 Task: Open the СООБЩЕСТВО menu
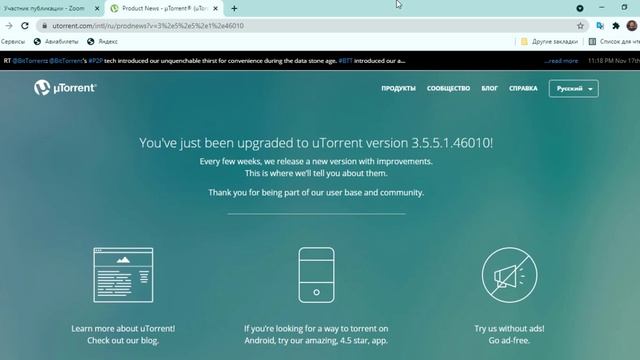(x=448, y=88)
